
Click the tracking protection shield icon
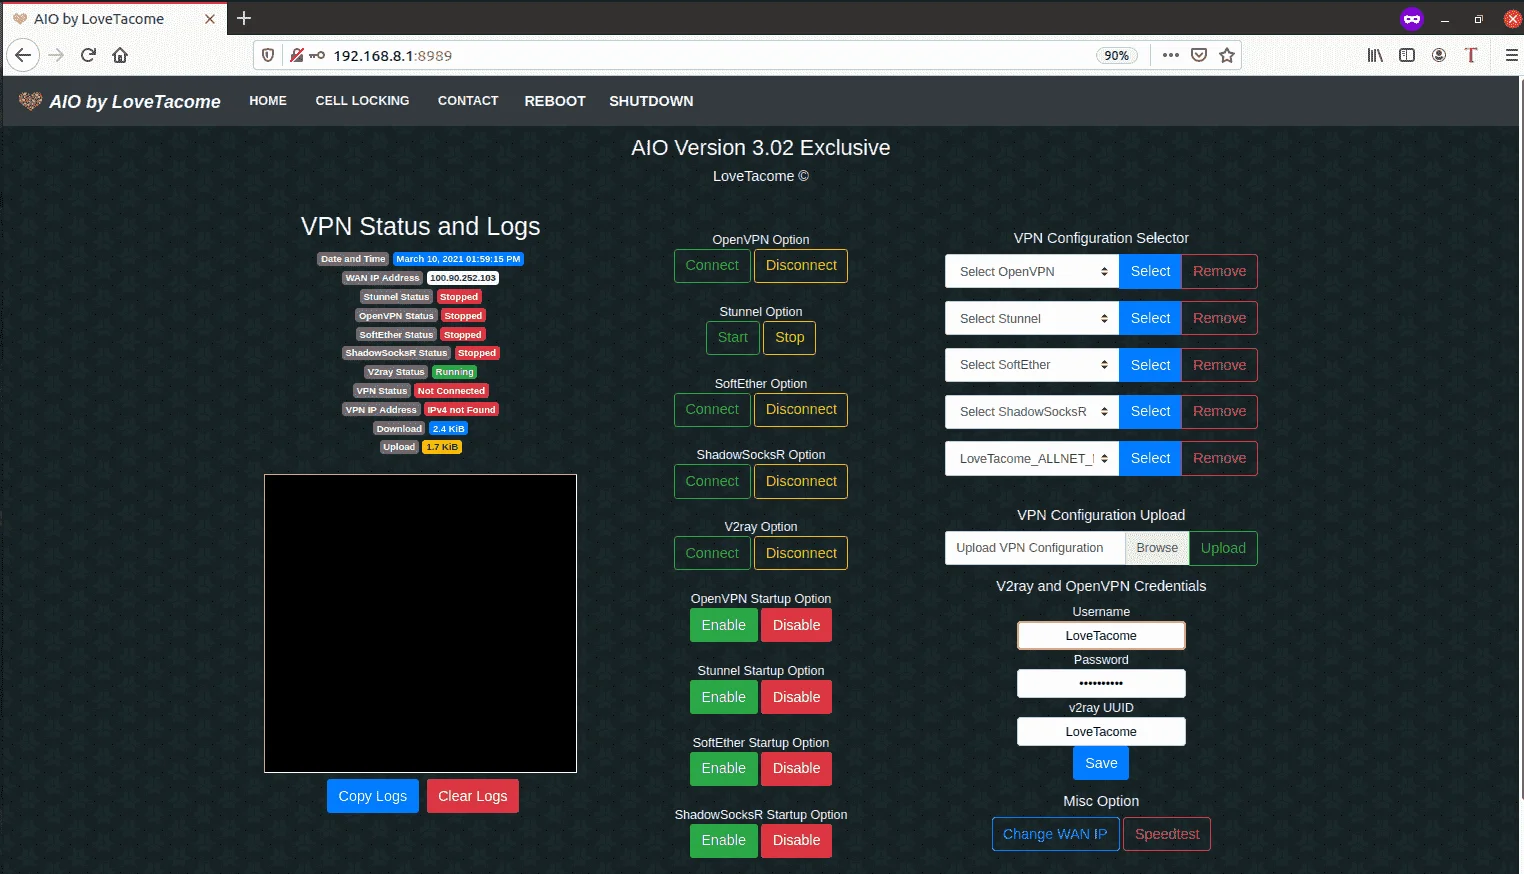[268, 55]
